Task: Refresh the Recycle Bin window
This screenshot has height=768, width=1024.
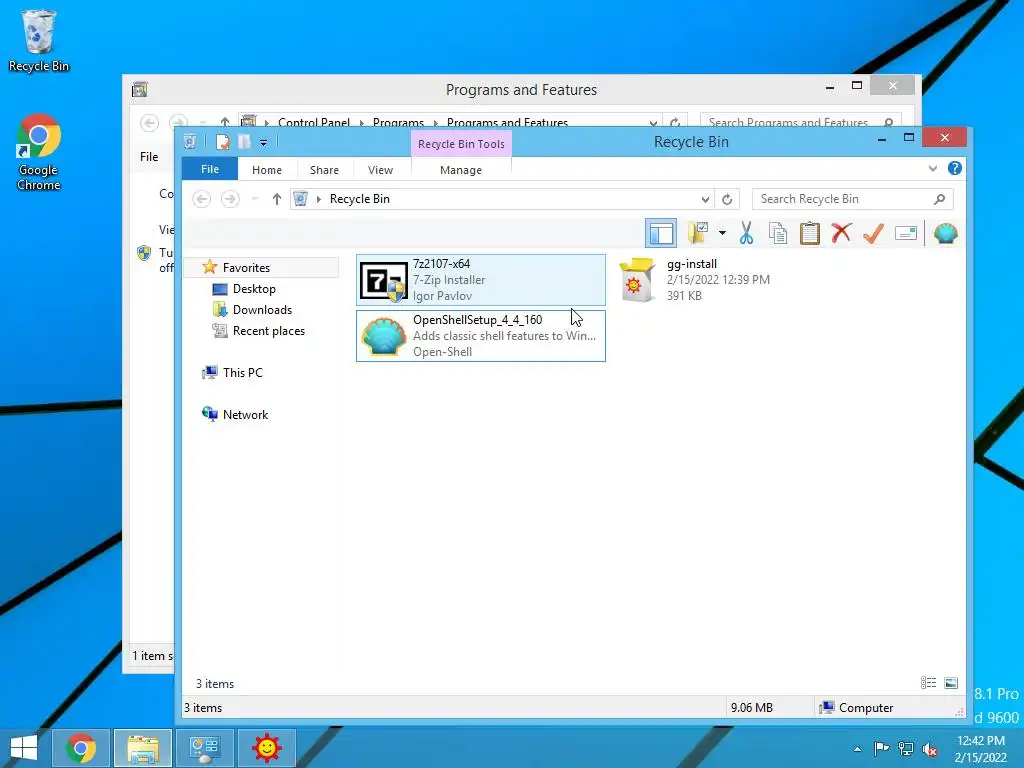Action: [x=727, y=199]
